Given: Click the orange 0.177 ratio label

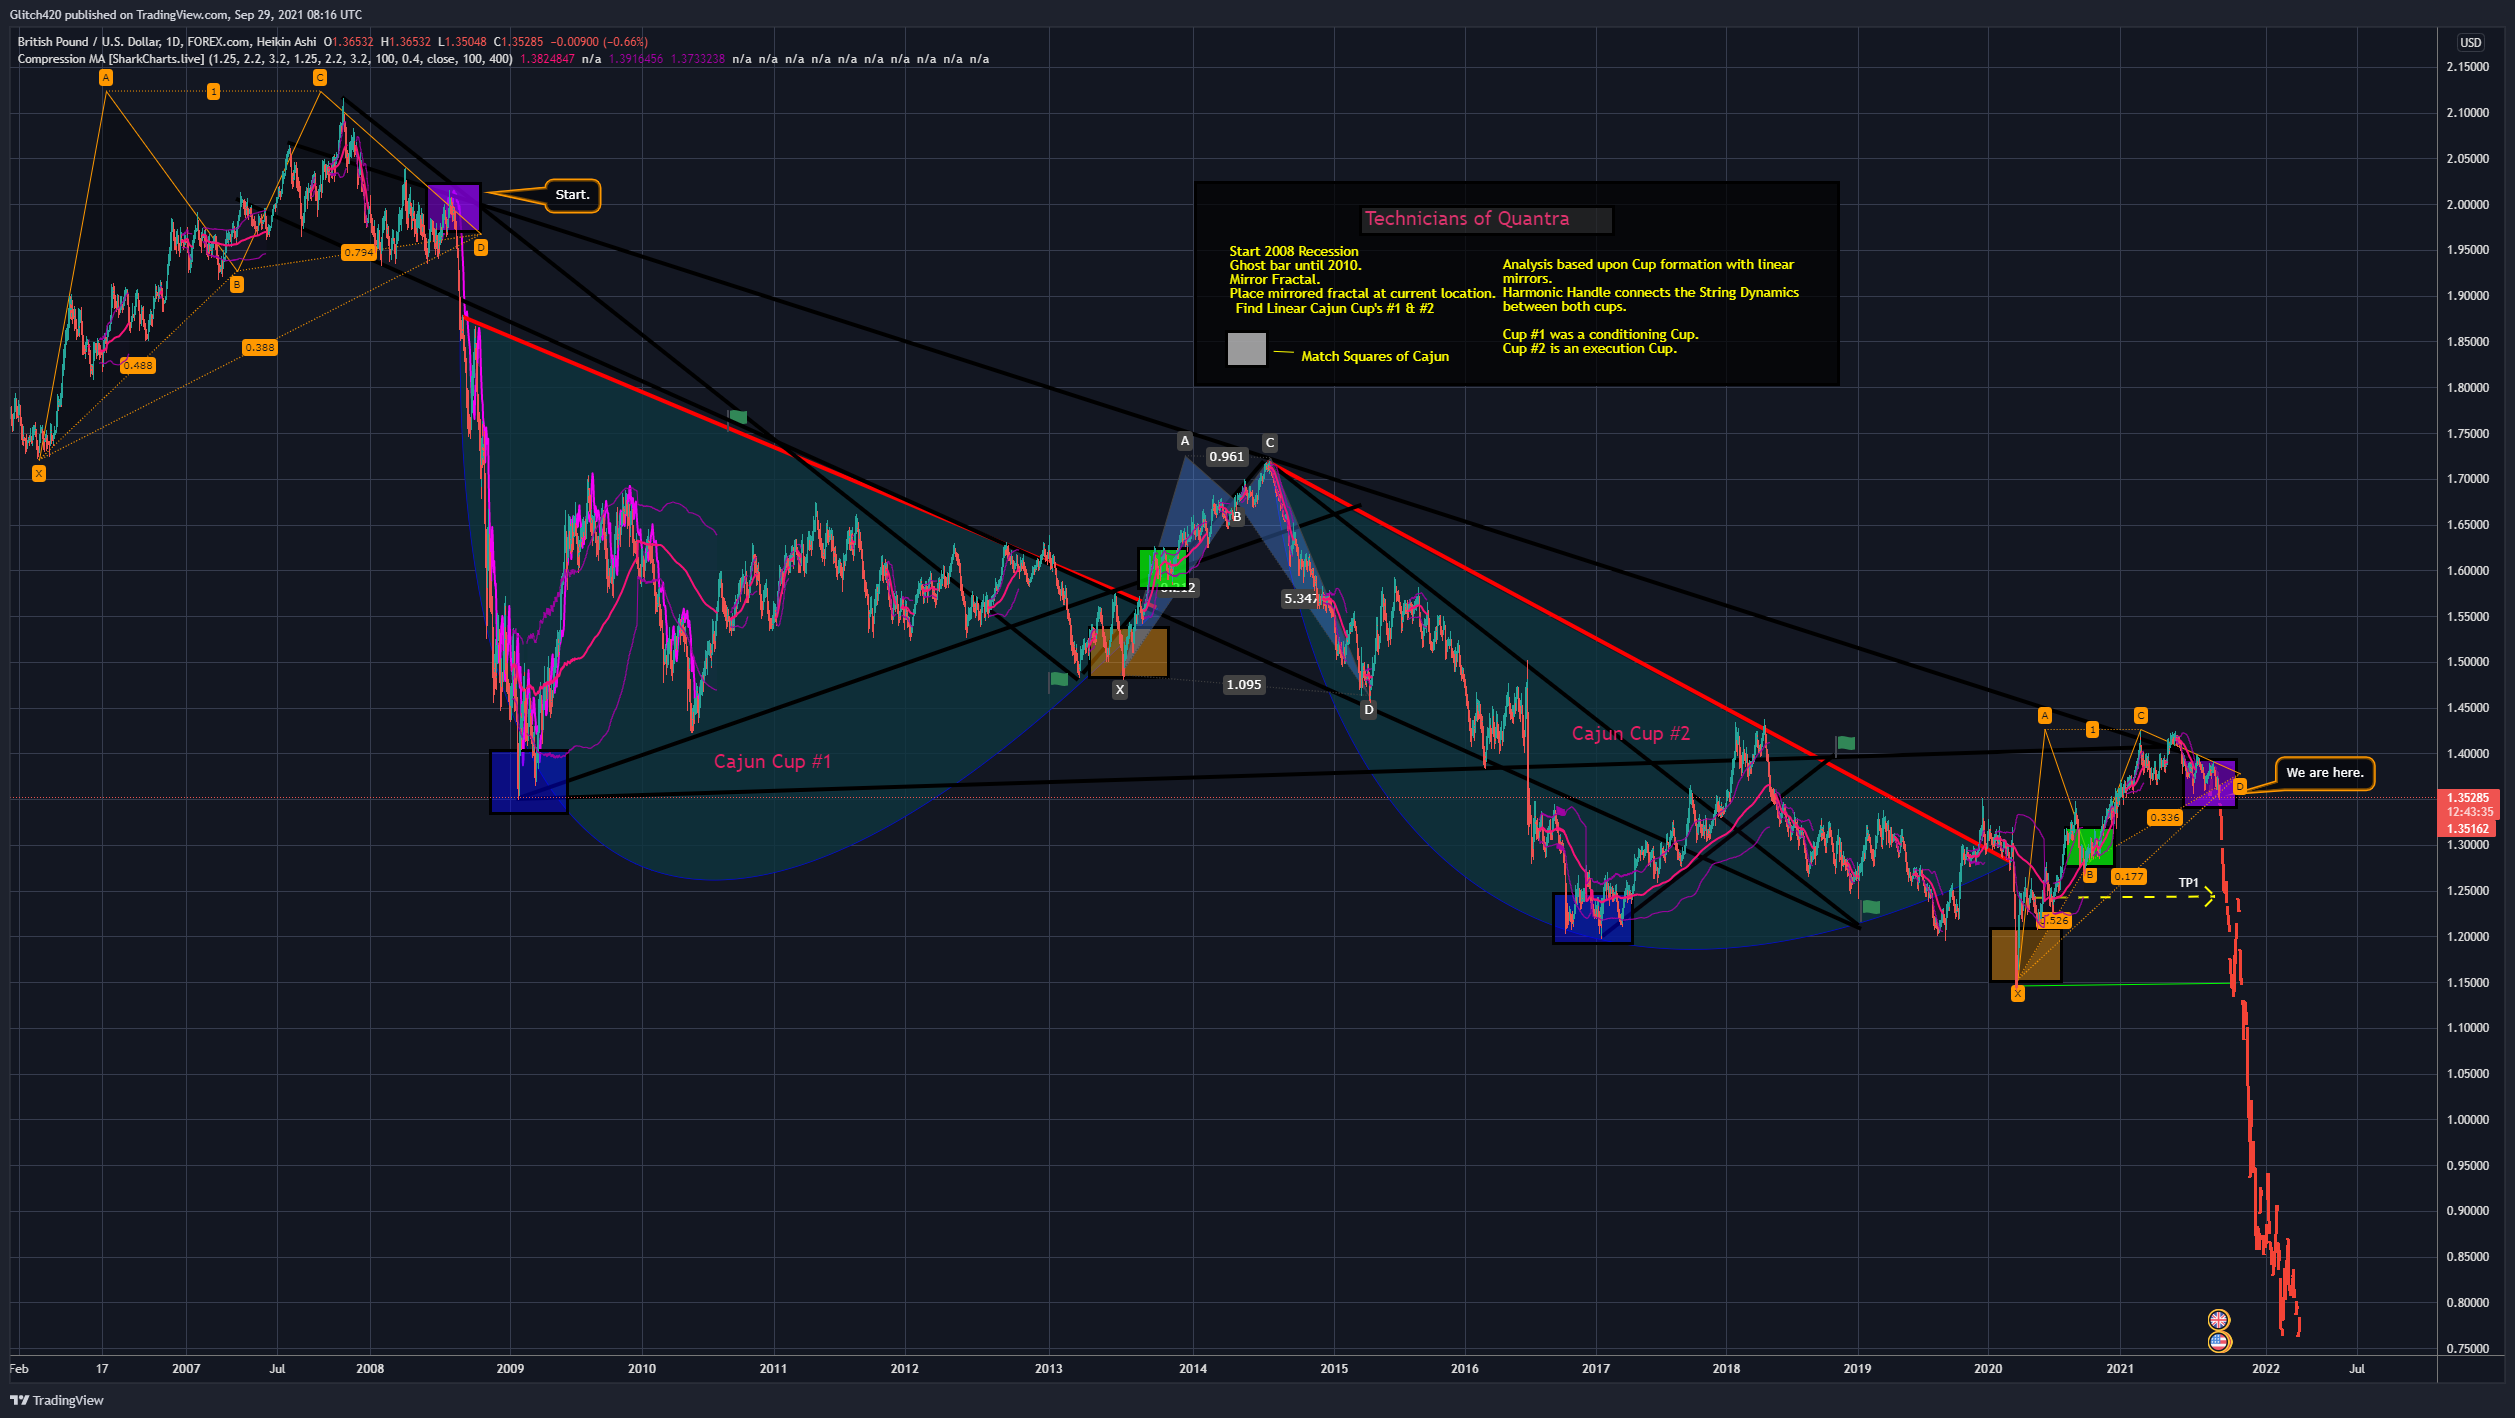Looking at the screenshot, I should [2129, 877].
